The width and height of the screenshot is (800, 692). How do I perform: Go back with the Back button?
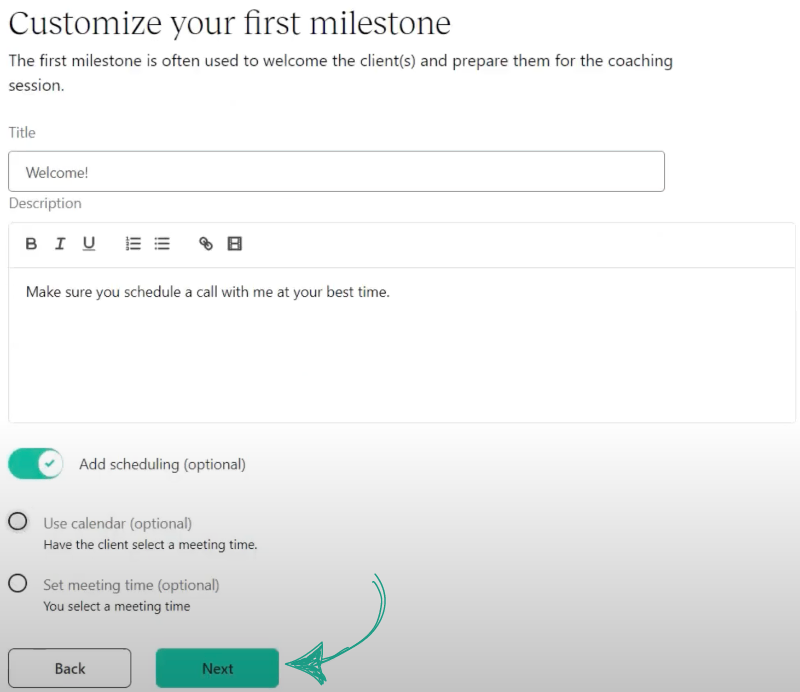point(70,668)
